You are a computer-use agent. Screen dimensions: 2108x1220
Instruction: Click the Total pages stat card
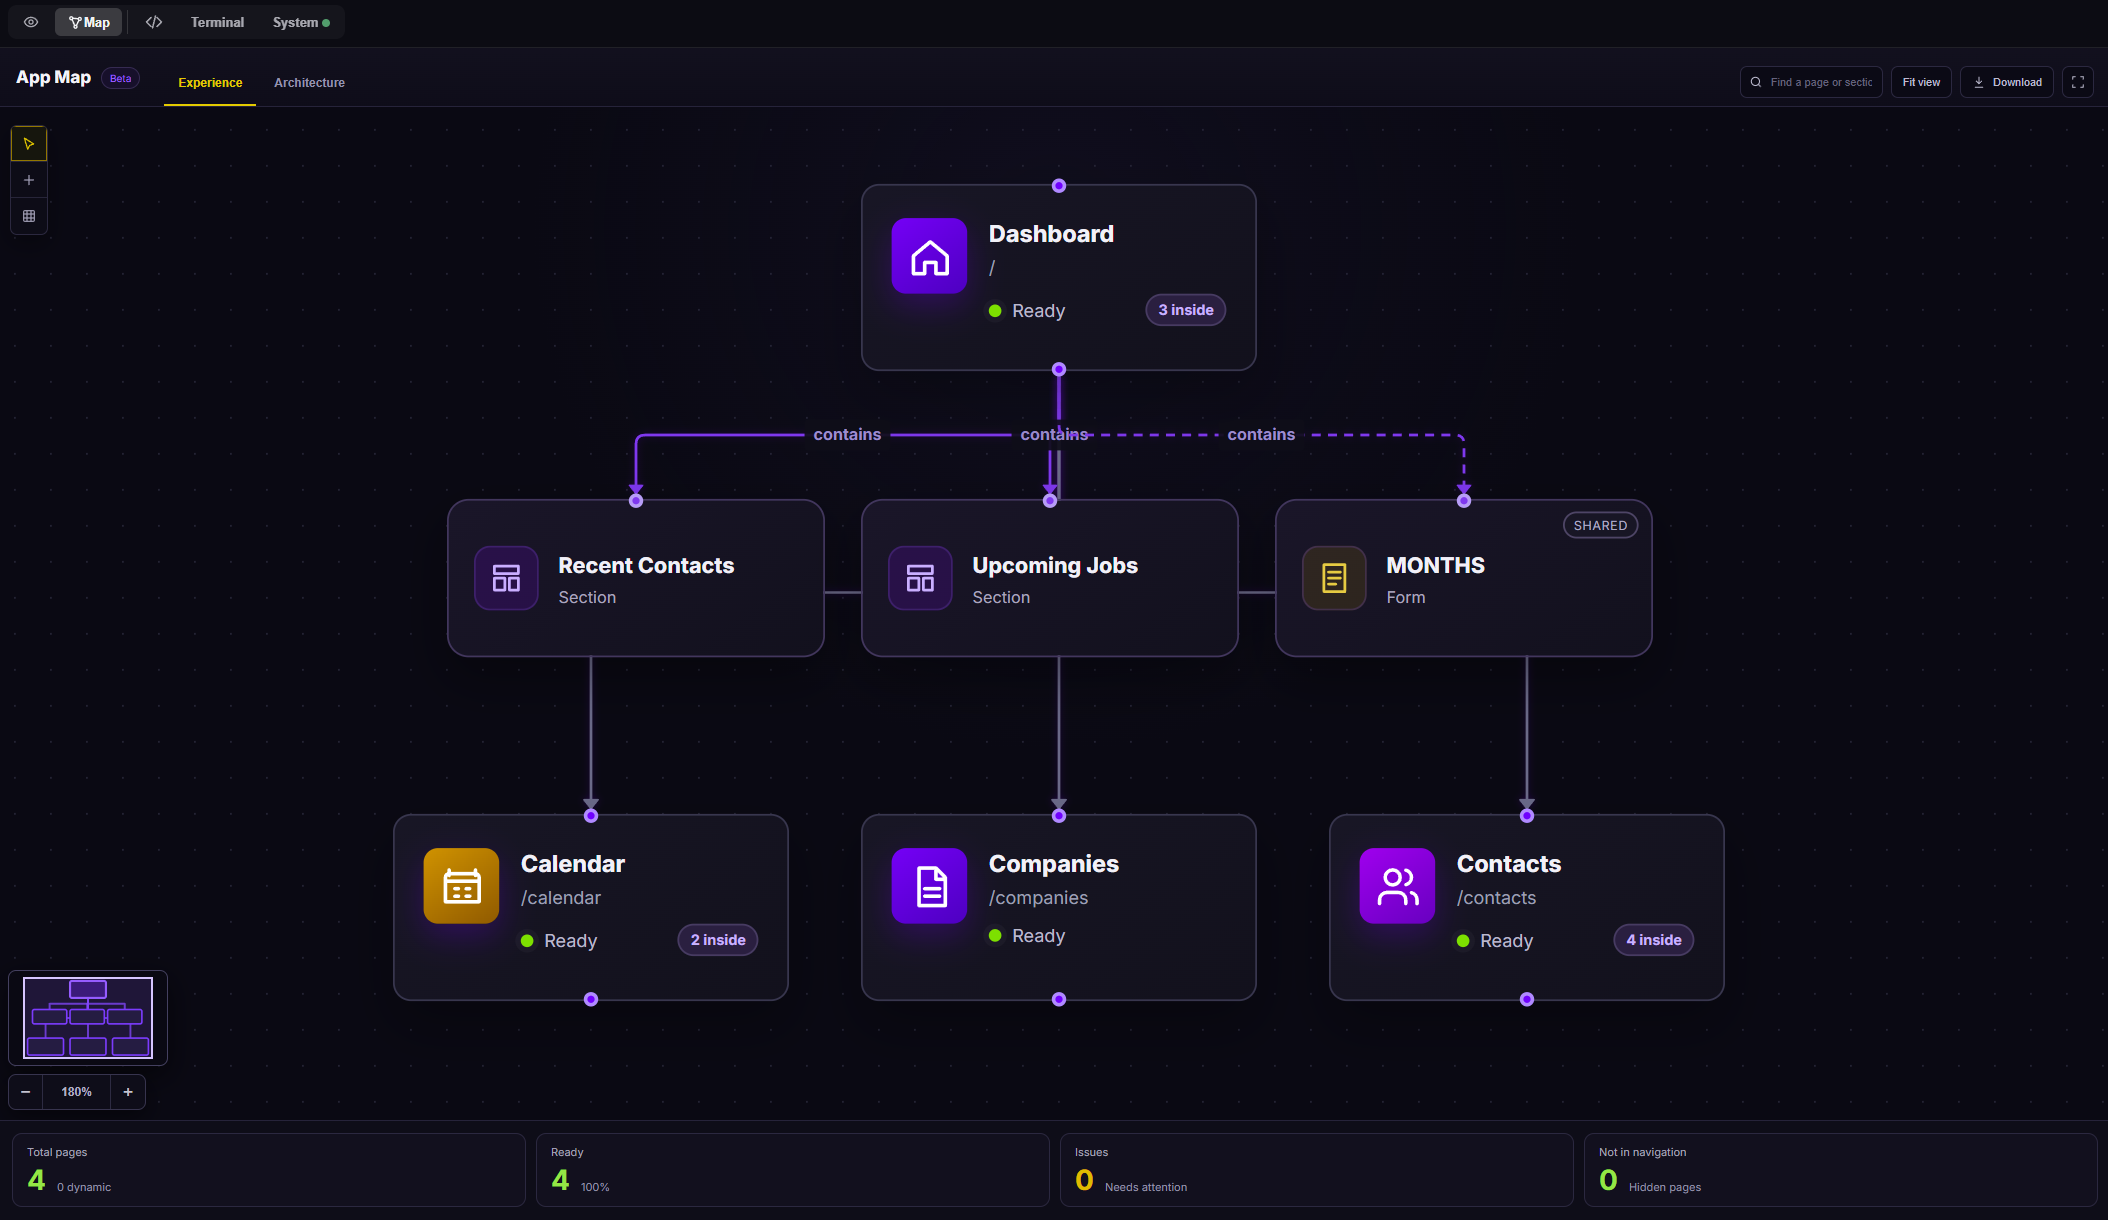pyautogui.click(x=268, y=1170)
